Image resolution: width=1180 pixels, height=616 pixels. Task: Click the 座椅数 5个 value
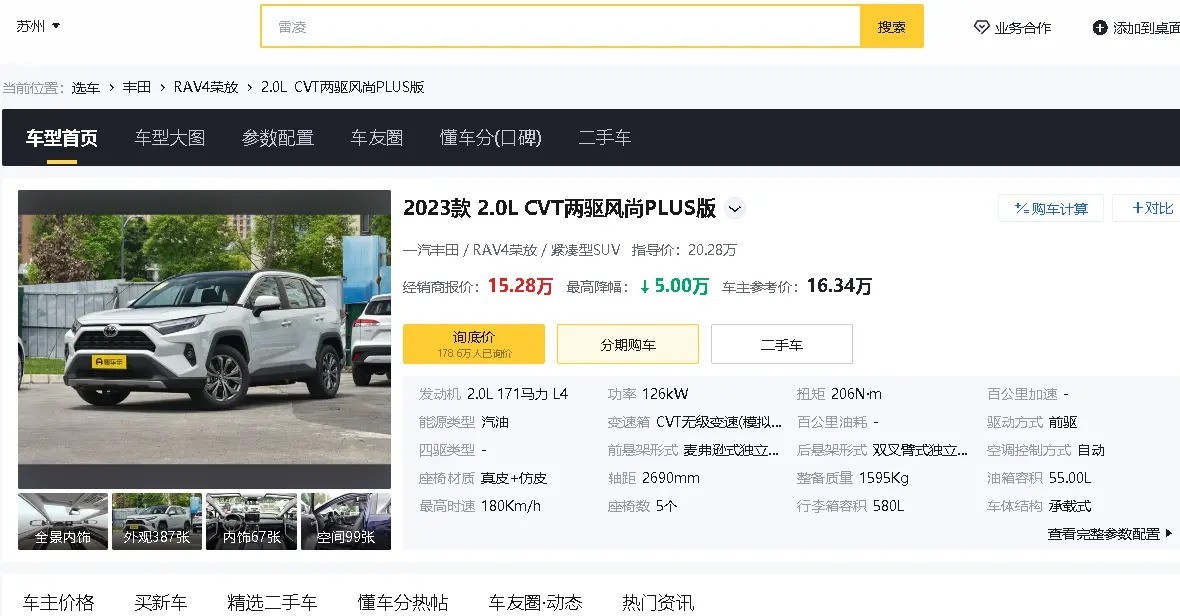[666, 506]
